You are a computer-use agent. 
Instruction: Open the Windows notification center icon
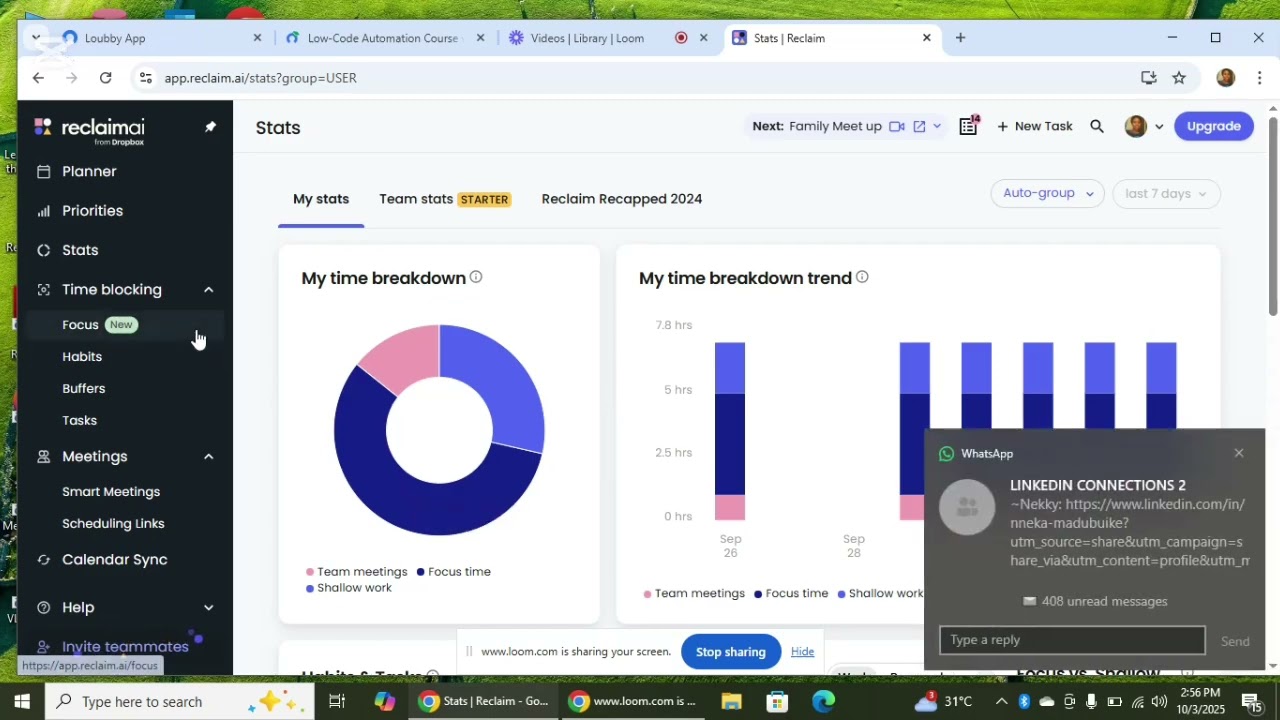pyautogui.click(x=1251, y=702)
